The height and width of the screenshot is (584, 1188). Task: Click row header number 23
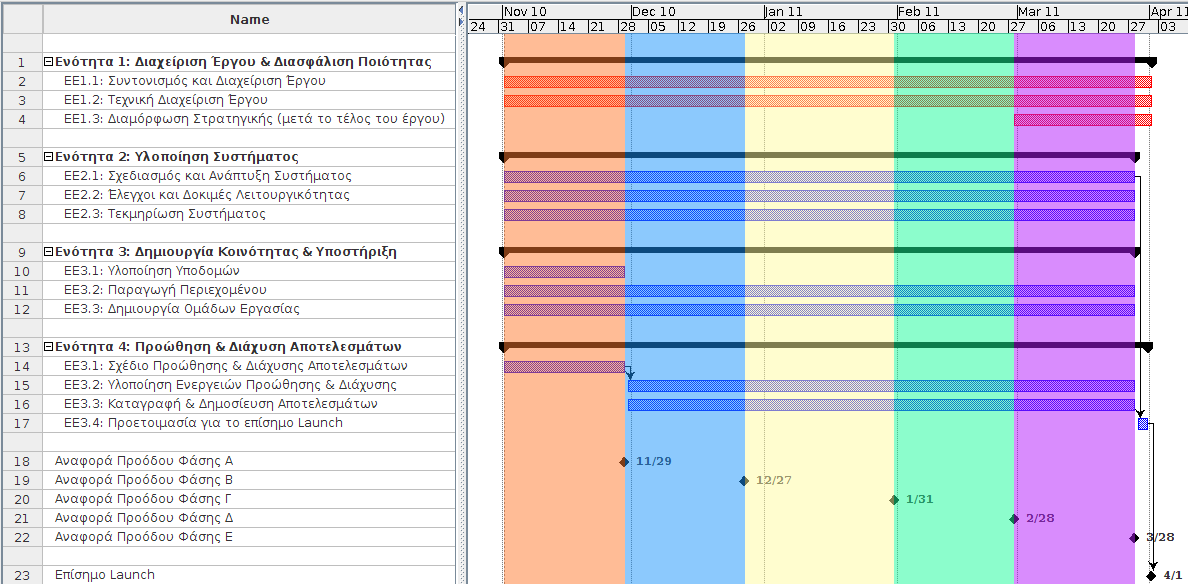pos(23,575)
